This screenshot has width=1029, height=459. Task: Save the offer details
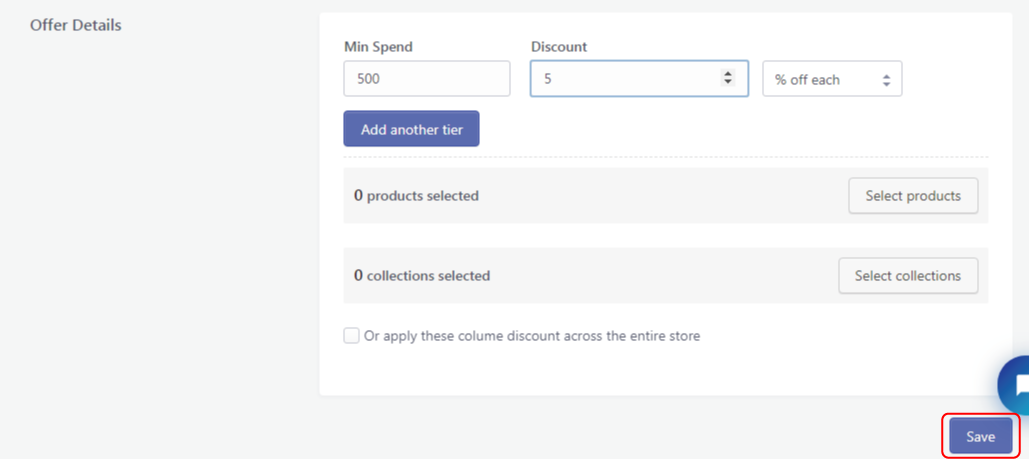pos(980,437)
